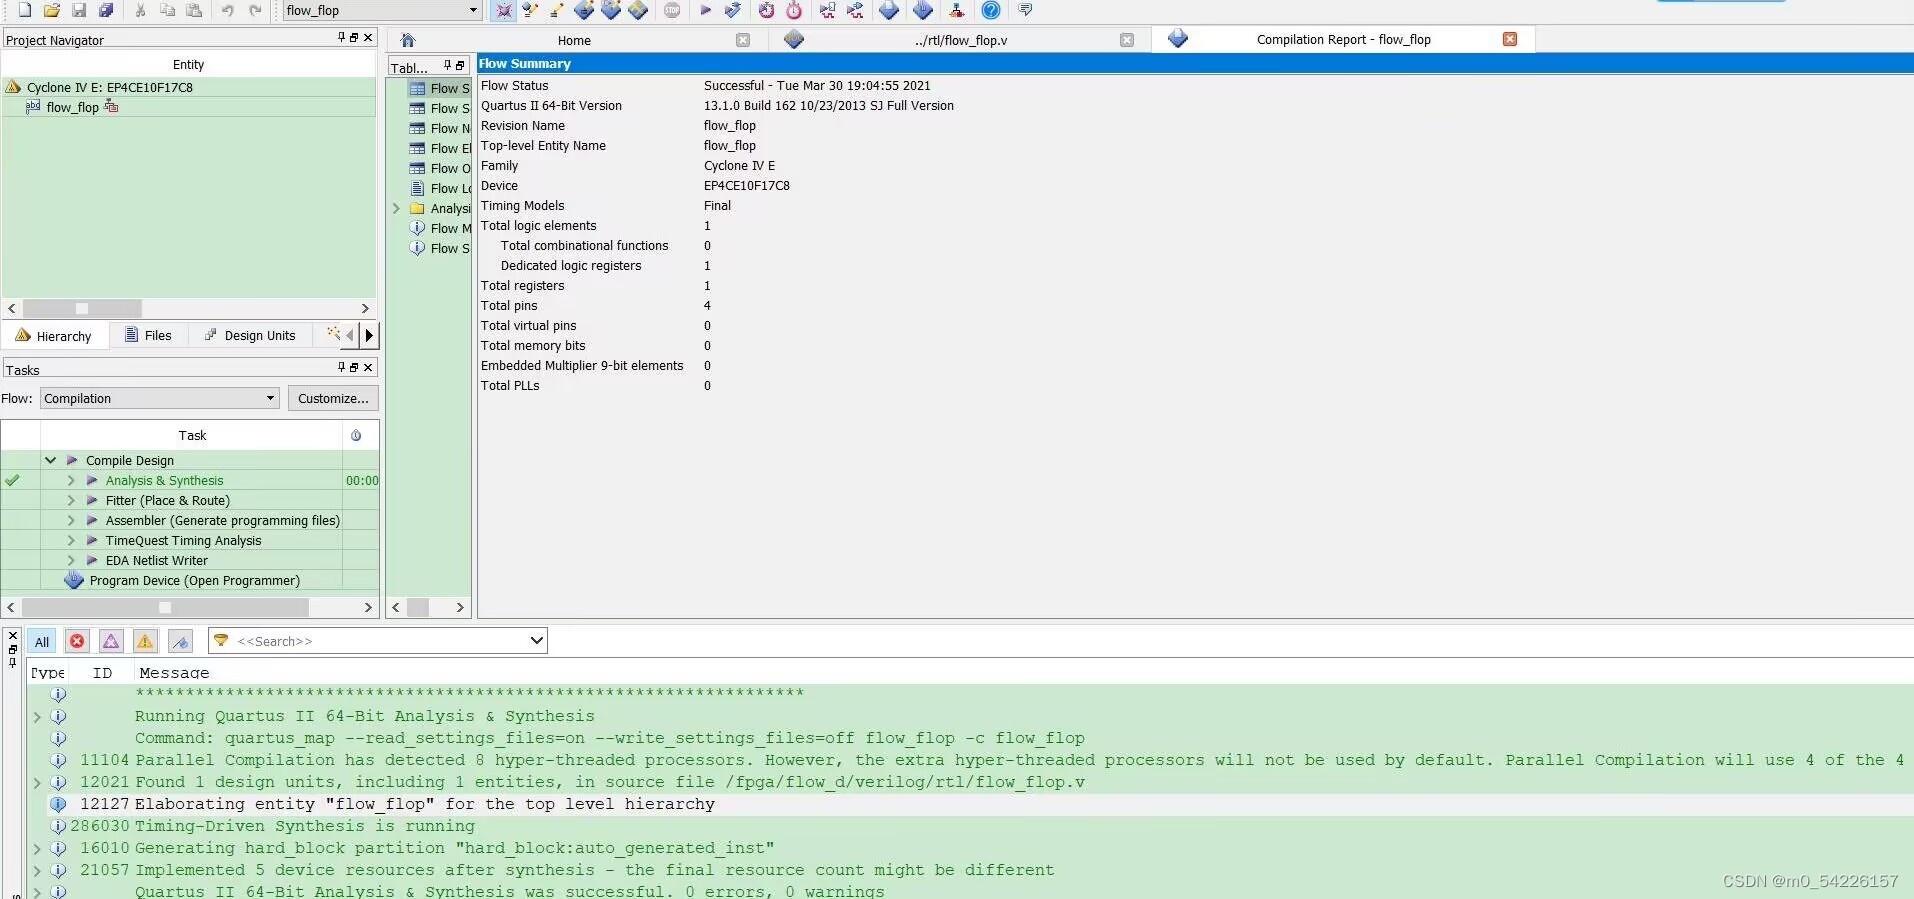This screenshot has width=1914, height=899.
Task: Start compilation with the play icon
Action: 705,10
